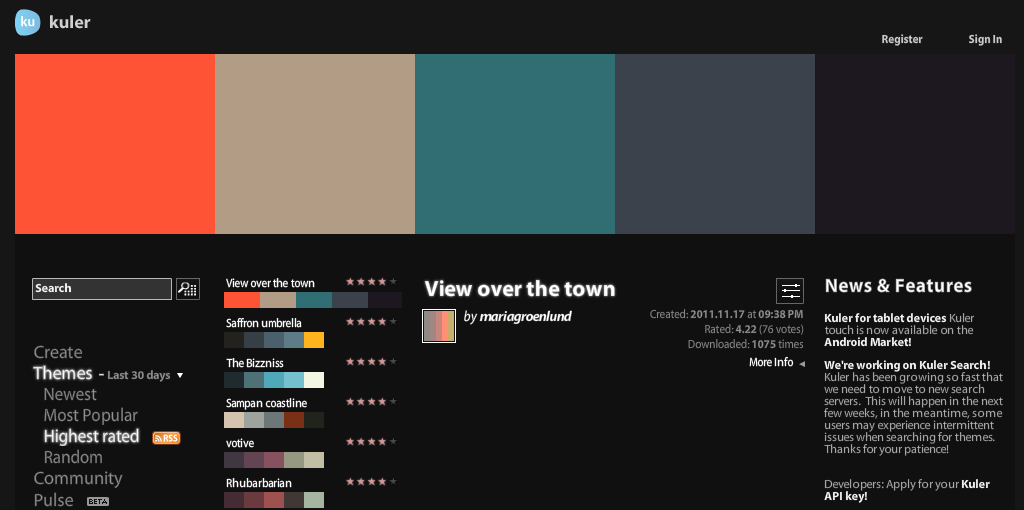Select the Rhubarbarian theme title
The width and height of the screenshot is (1024, 510).
coord(259,483)
